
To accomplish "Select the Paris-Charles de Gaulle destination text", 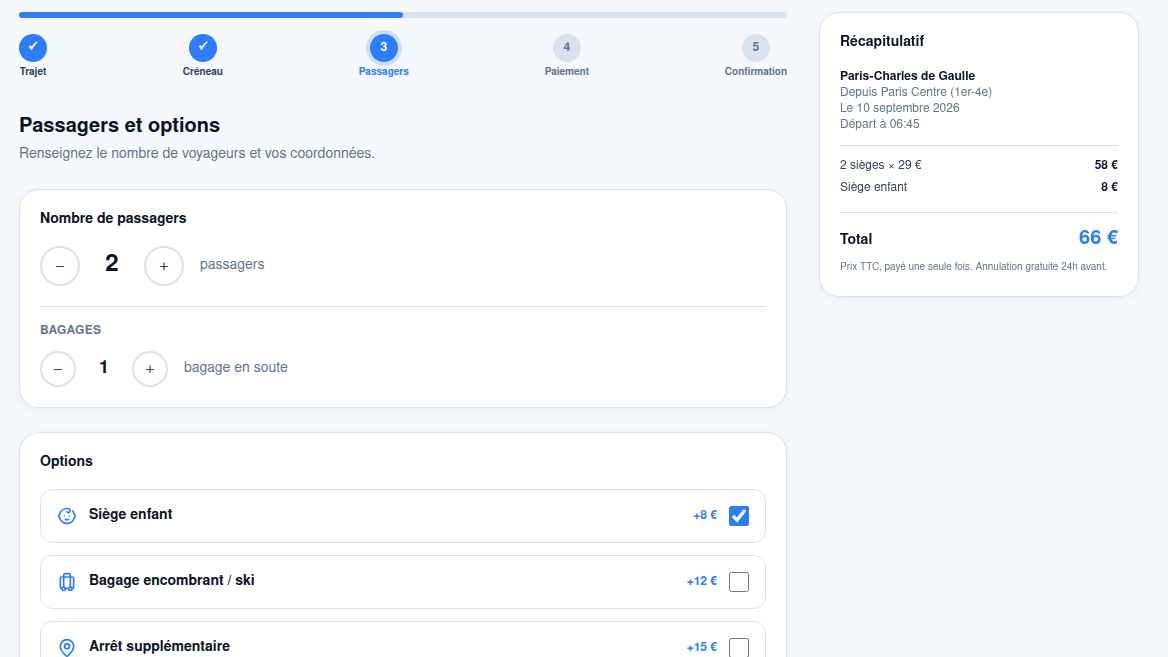I will (x=907, y=75).
